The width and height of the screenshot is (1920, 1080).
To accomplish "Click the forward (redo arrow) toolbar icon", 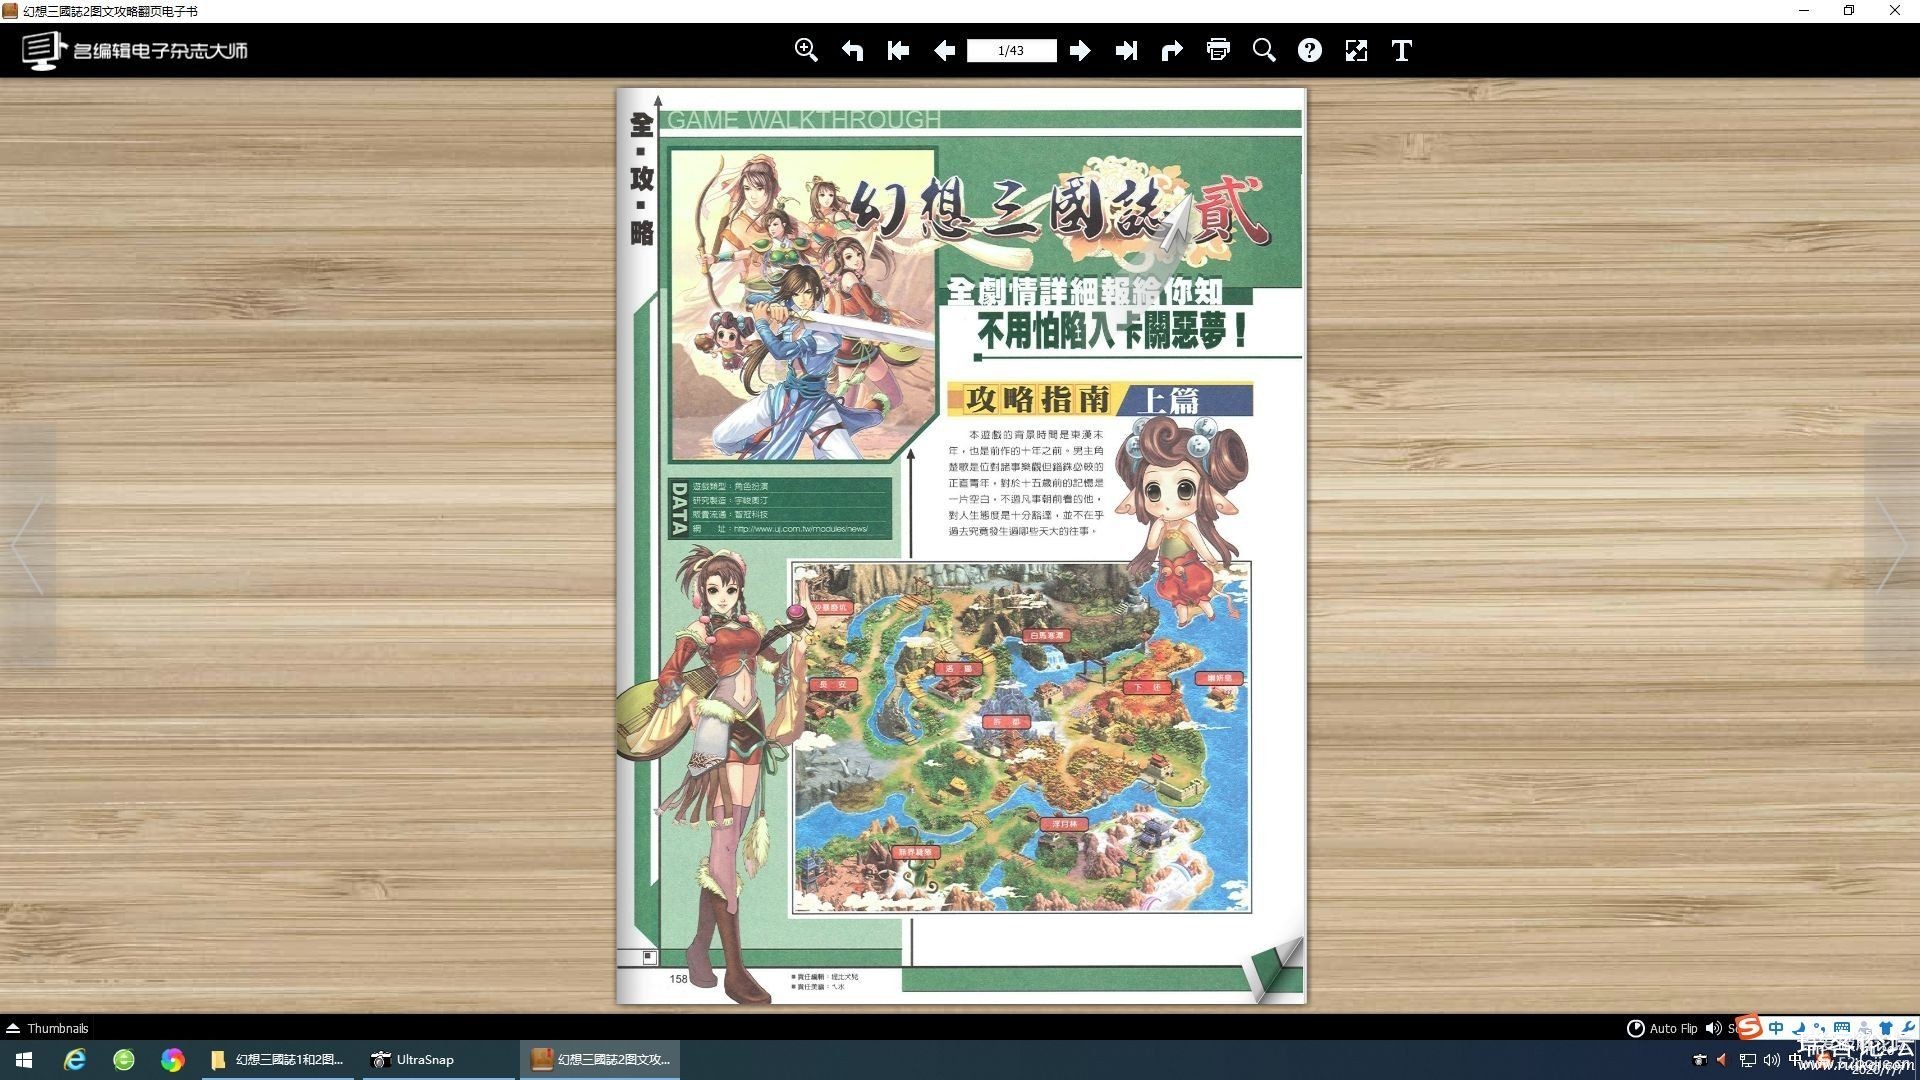I will pos(1172,50).
